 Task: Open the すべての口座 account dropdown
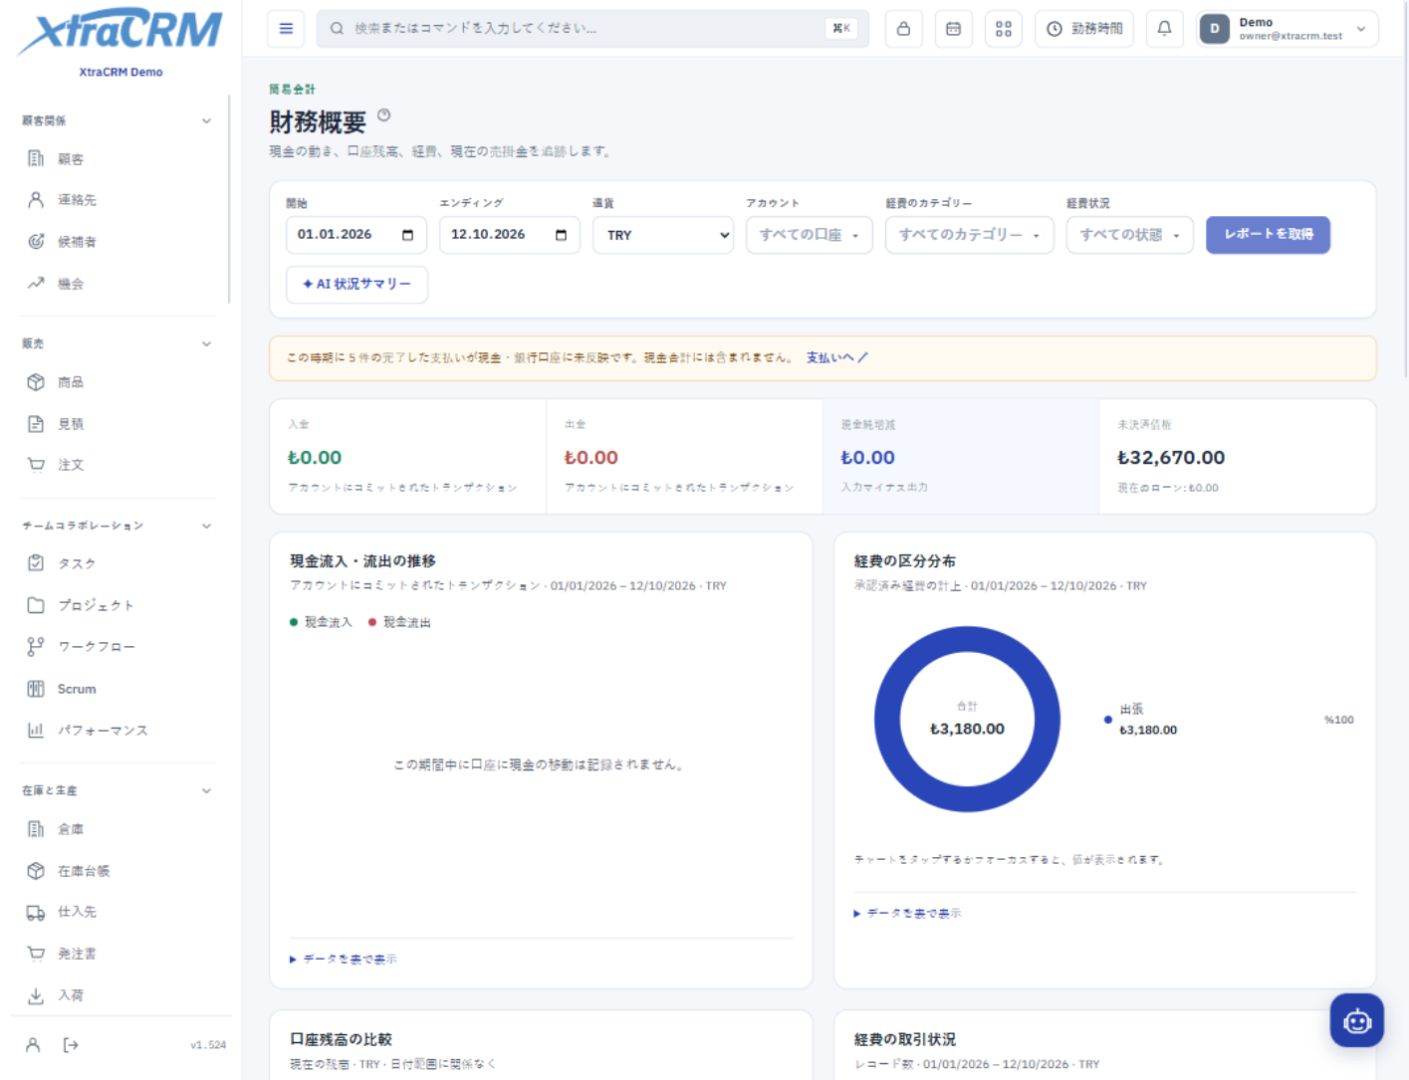[x=809, y=235]
